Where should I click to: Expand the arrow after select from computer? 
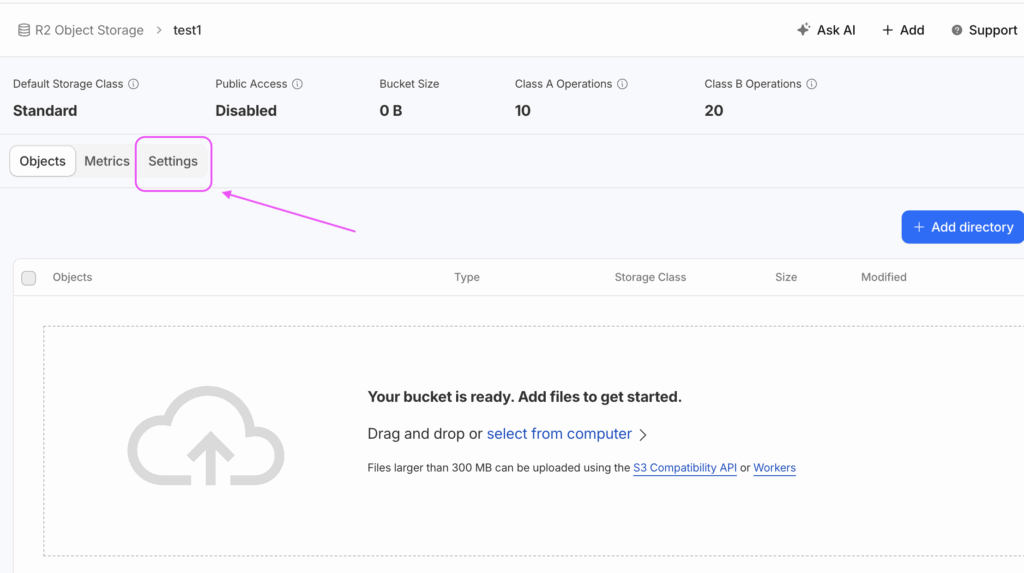click(x=643, y=435)
